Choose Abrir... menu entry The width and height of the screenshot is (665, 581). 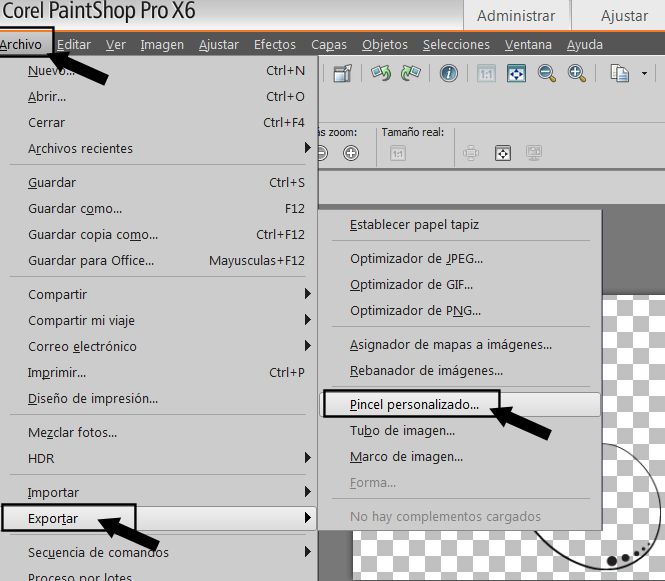point(159,97)
